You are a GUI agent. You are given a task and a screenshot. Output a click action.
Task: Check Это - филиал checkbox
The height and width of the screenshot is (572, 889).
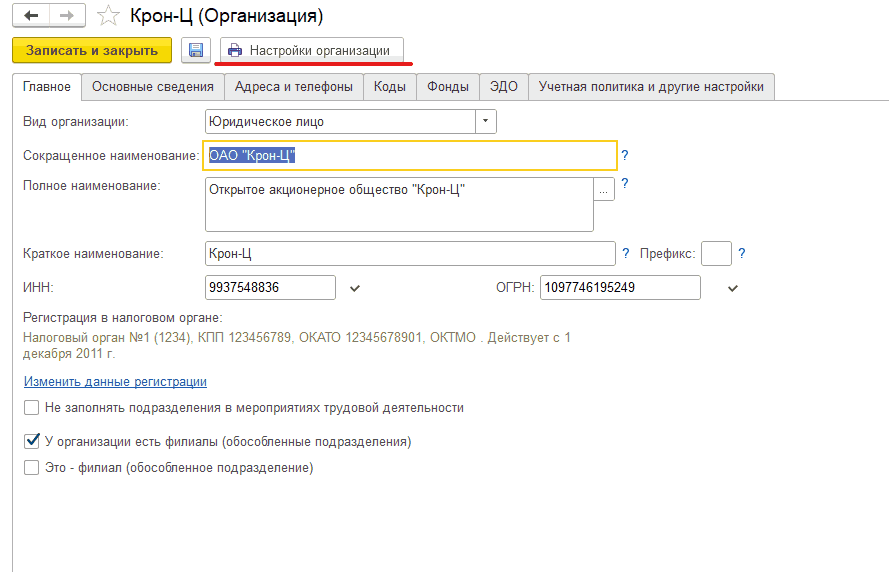[x=32, y=468]
